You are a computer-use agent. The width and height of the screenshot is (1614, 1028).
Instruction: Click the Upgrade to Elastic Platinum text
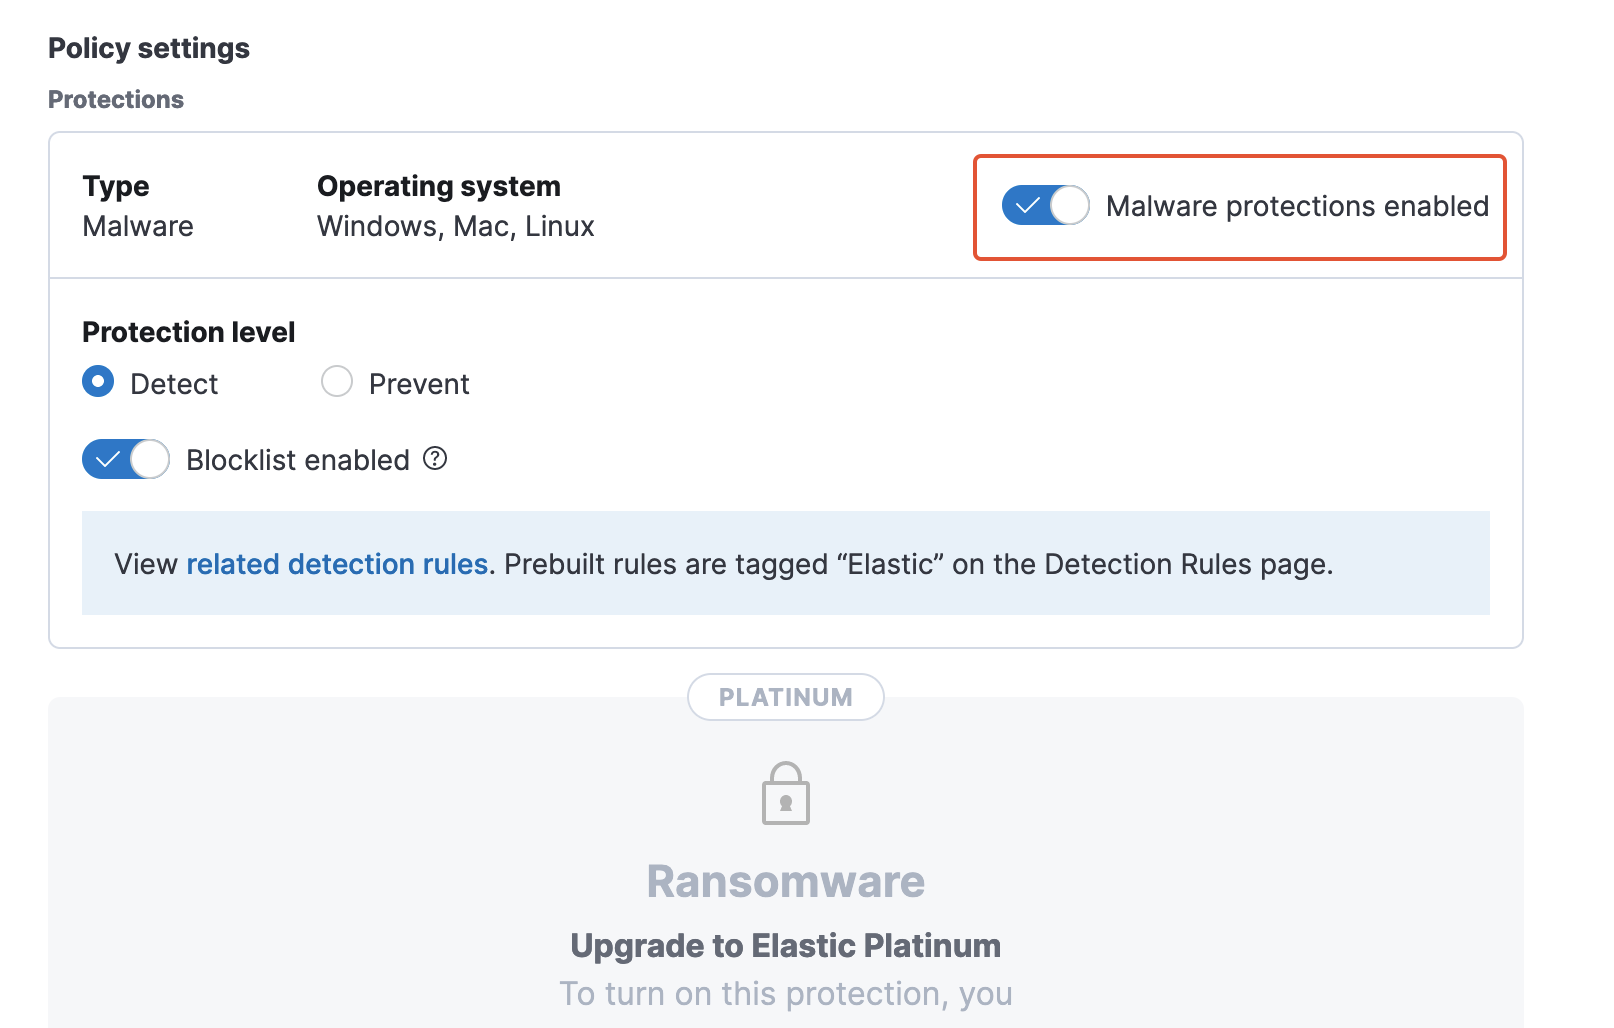pyautogui.click(x=785, y=946)
